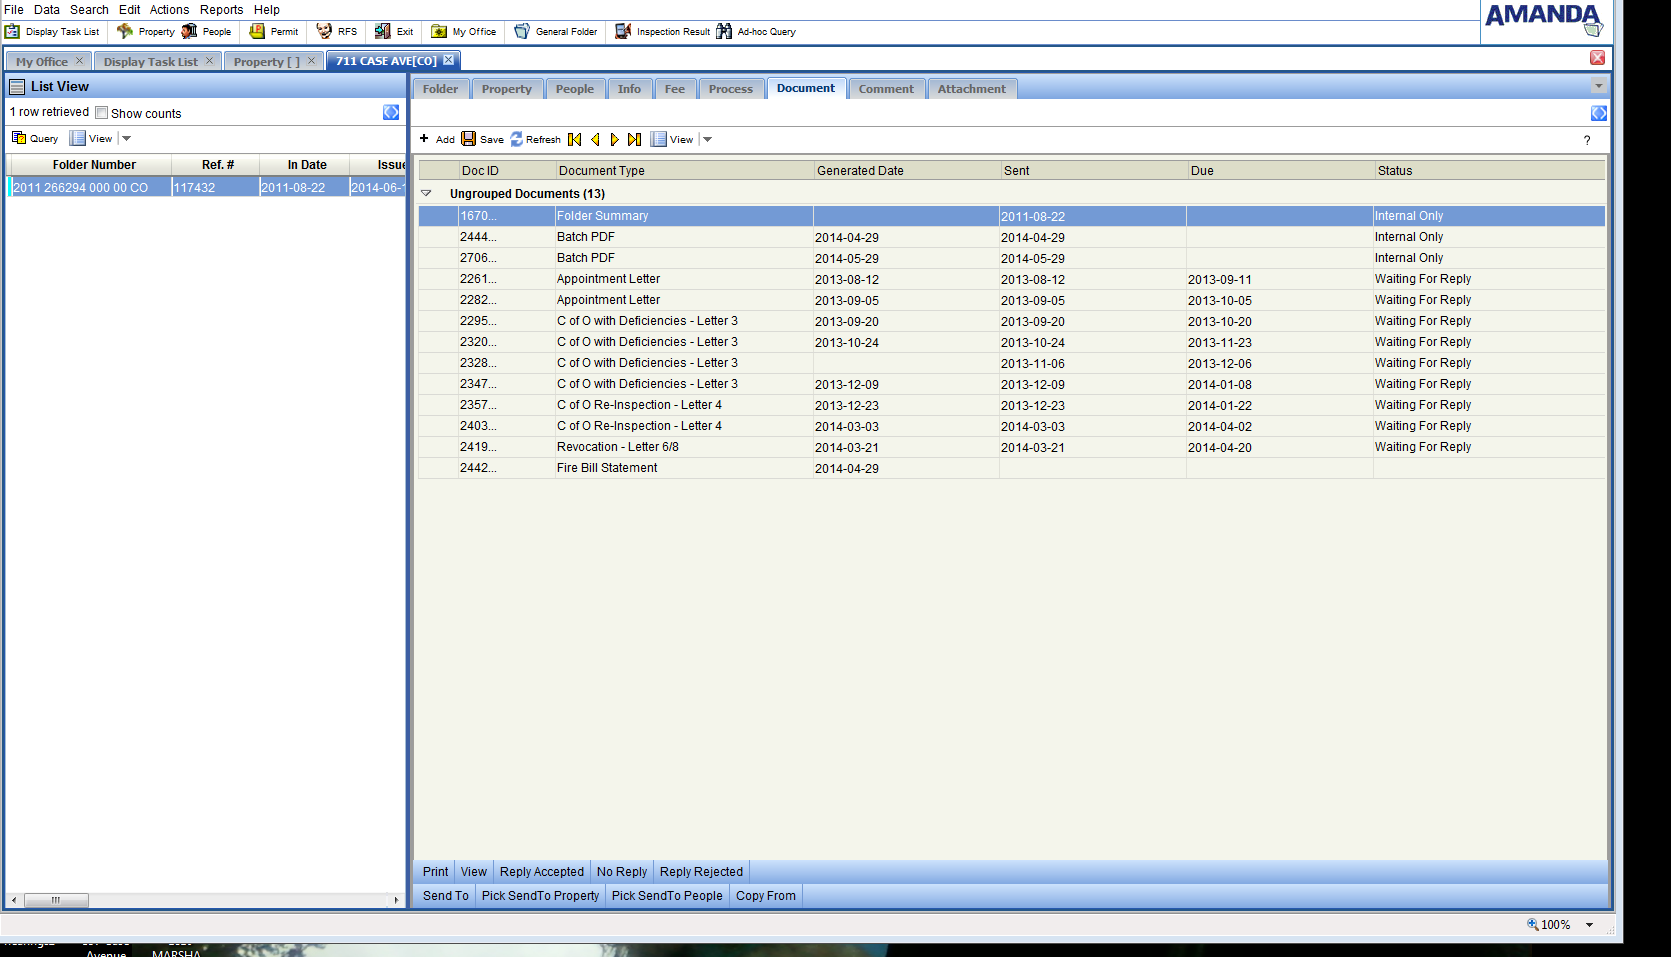Click the Add document plus icon
The height and width of the screenshot is (957, 1671).
click(x=424, y=139)
